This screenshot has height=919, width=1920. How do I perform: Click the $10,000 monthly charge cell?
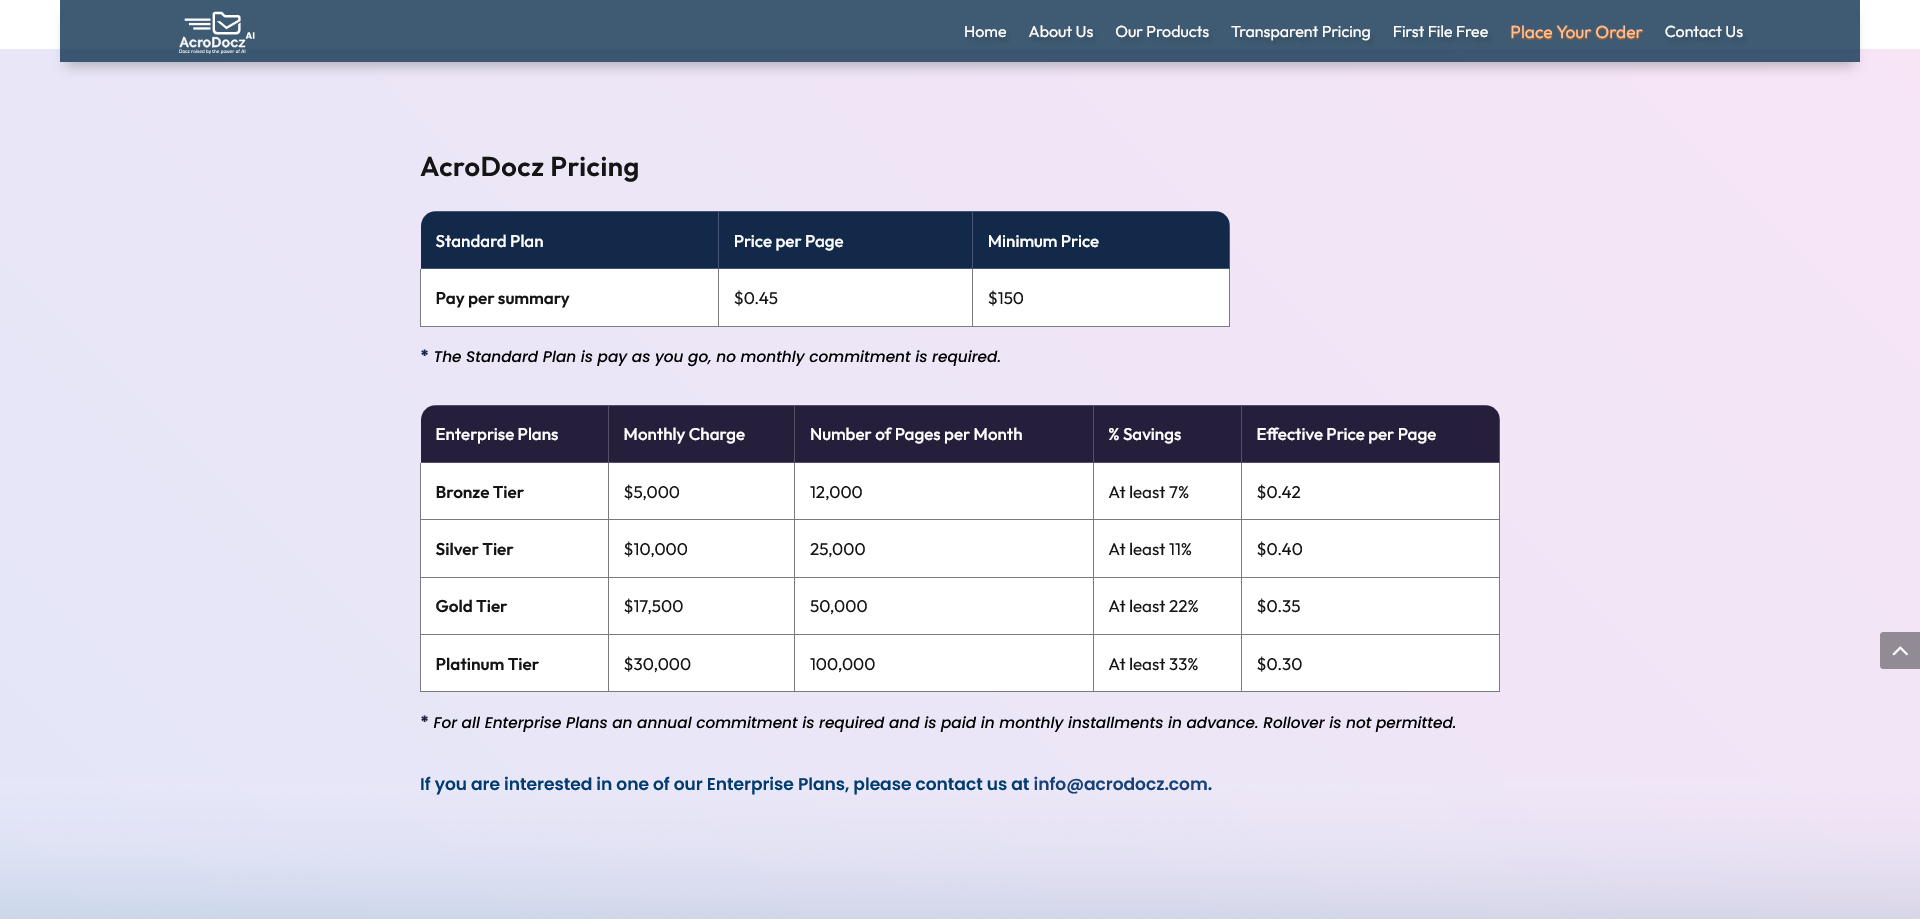click(x=701, y=549)
